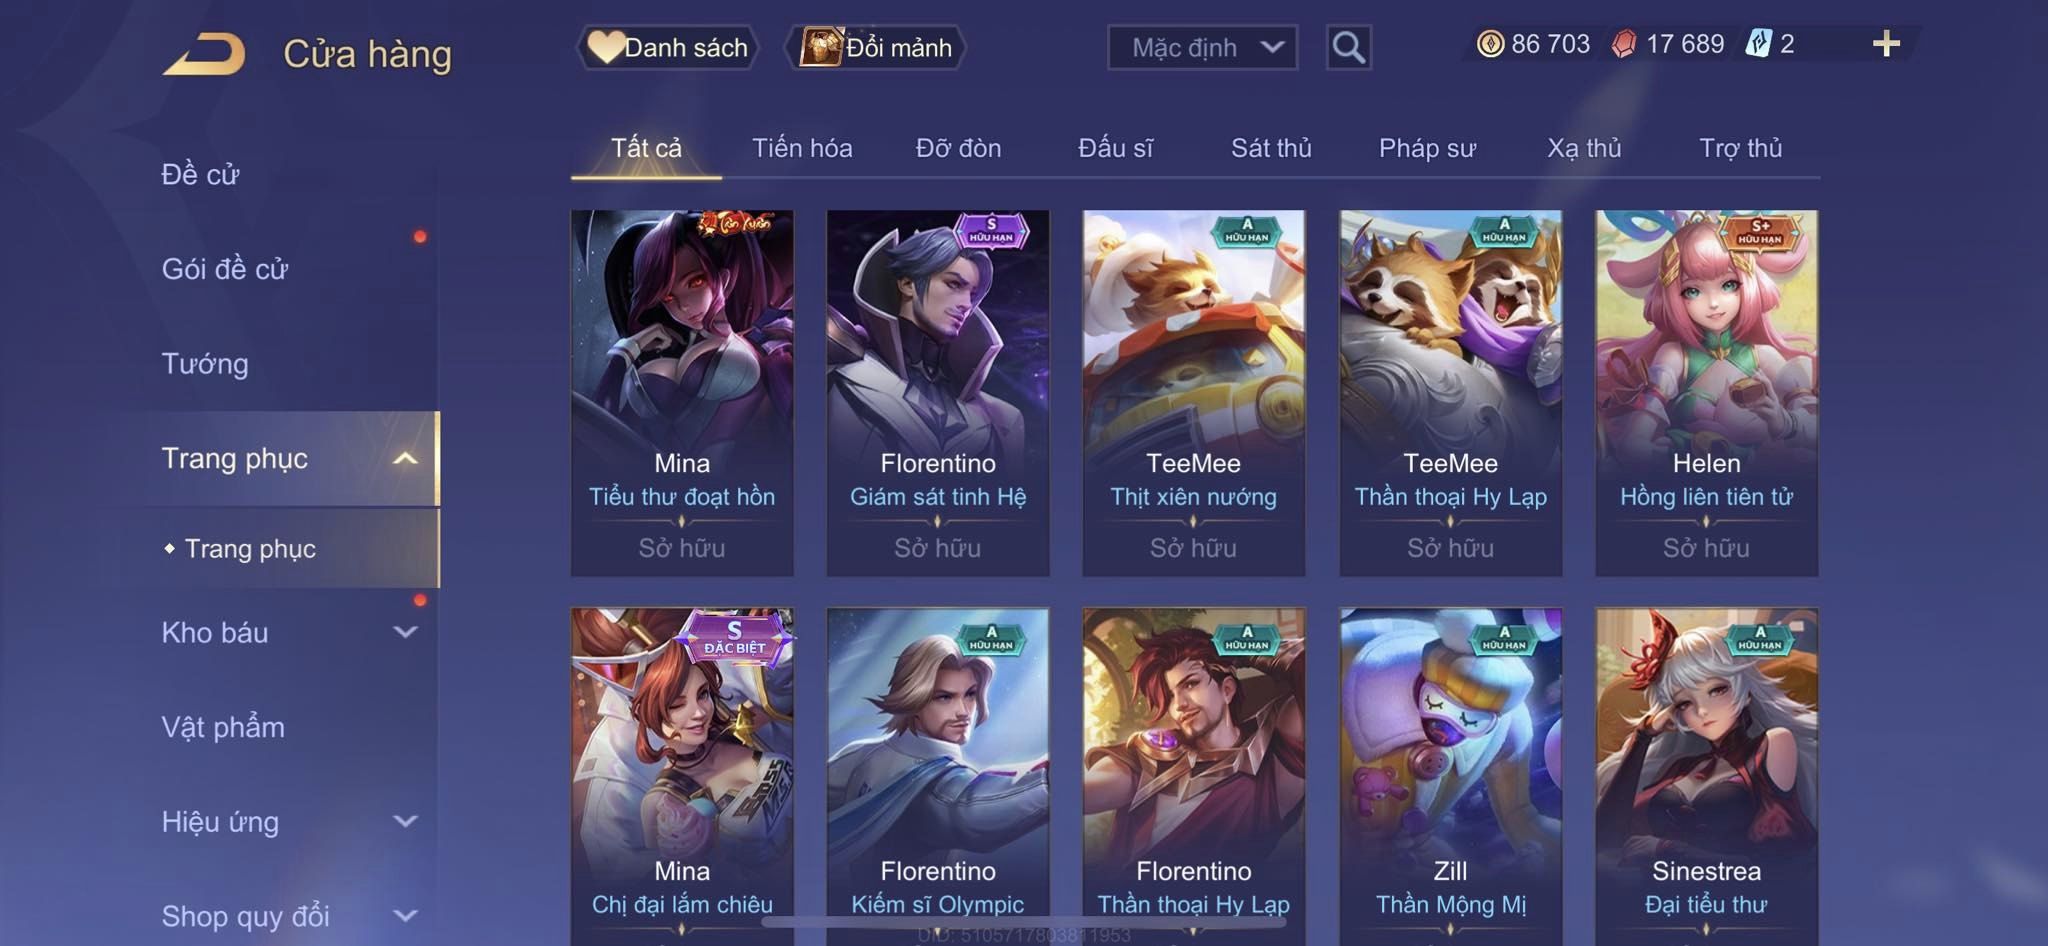Expand the Hiệu ứng sidebar section
2048x946 pixels.
(405, 821)
